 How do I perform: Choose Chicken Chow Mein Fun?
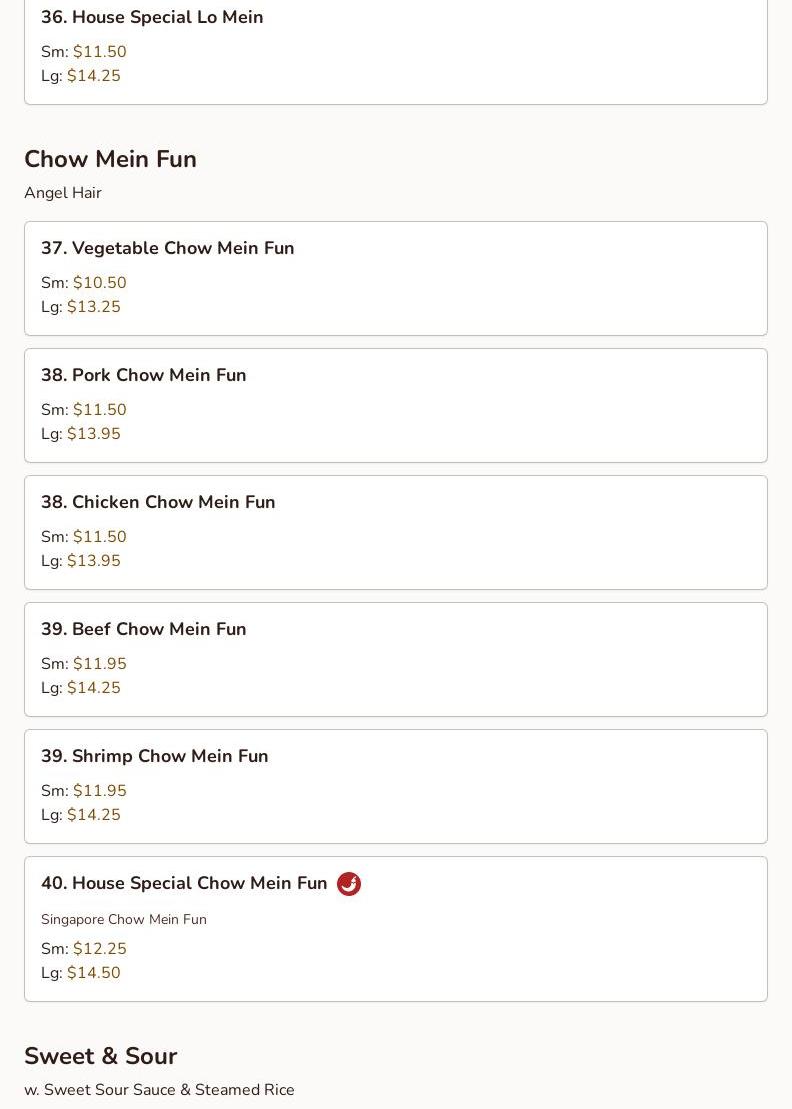[158, 502]
